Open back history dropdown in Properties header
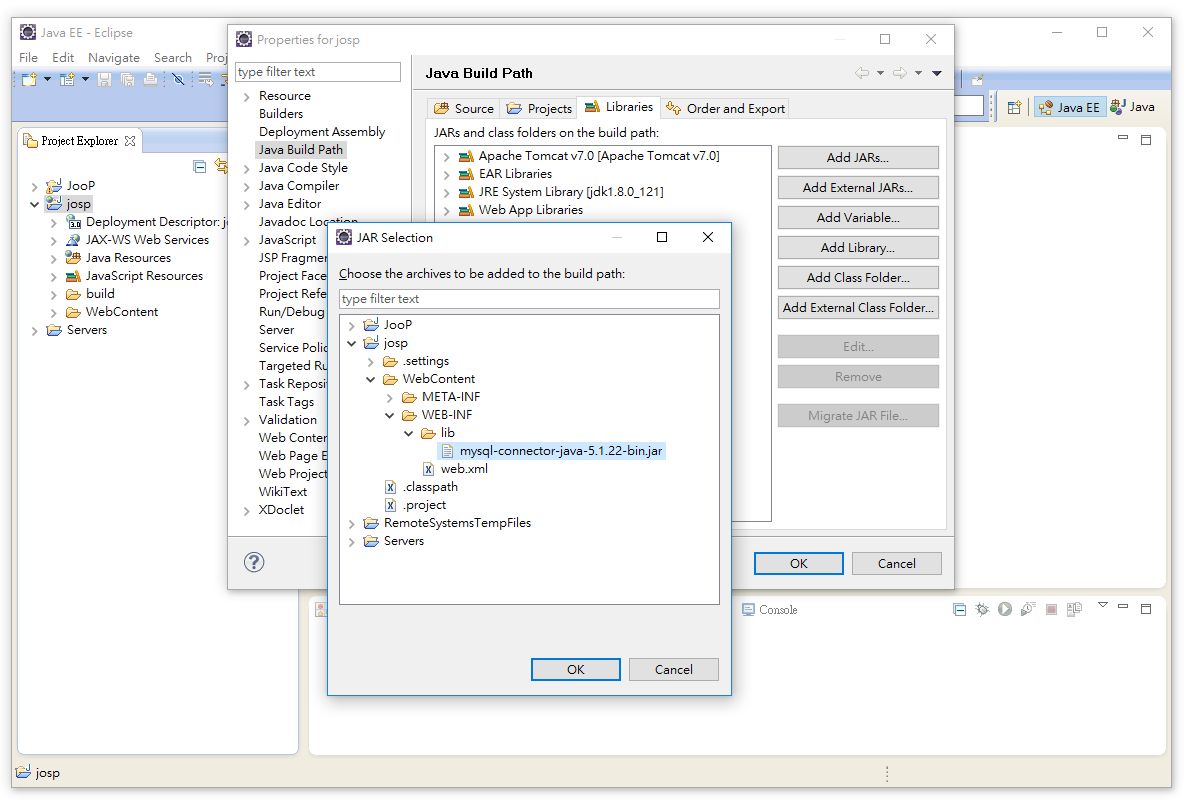1194x802 pixels. pyautogui.click(x=880, y=73)
